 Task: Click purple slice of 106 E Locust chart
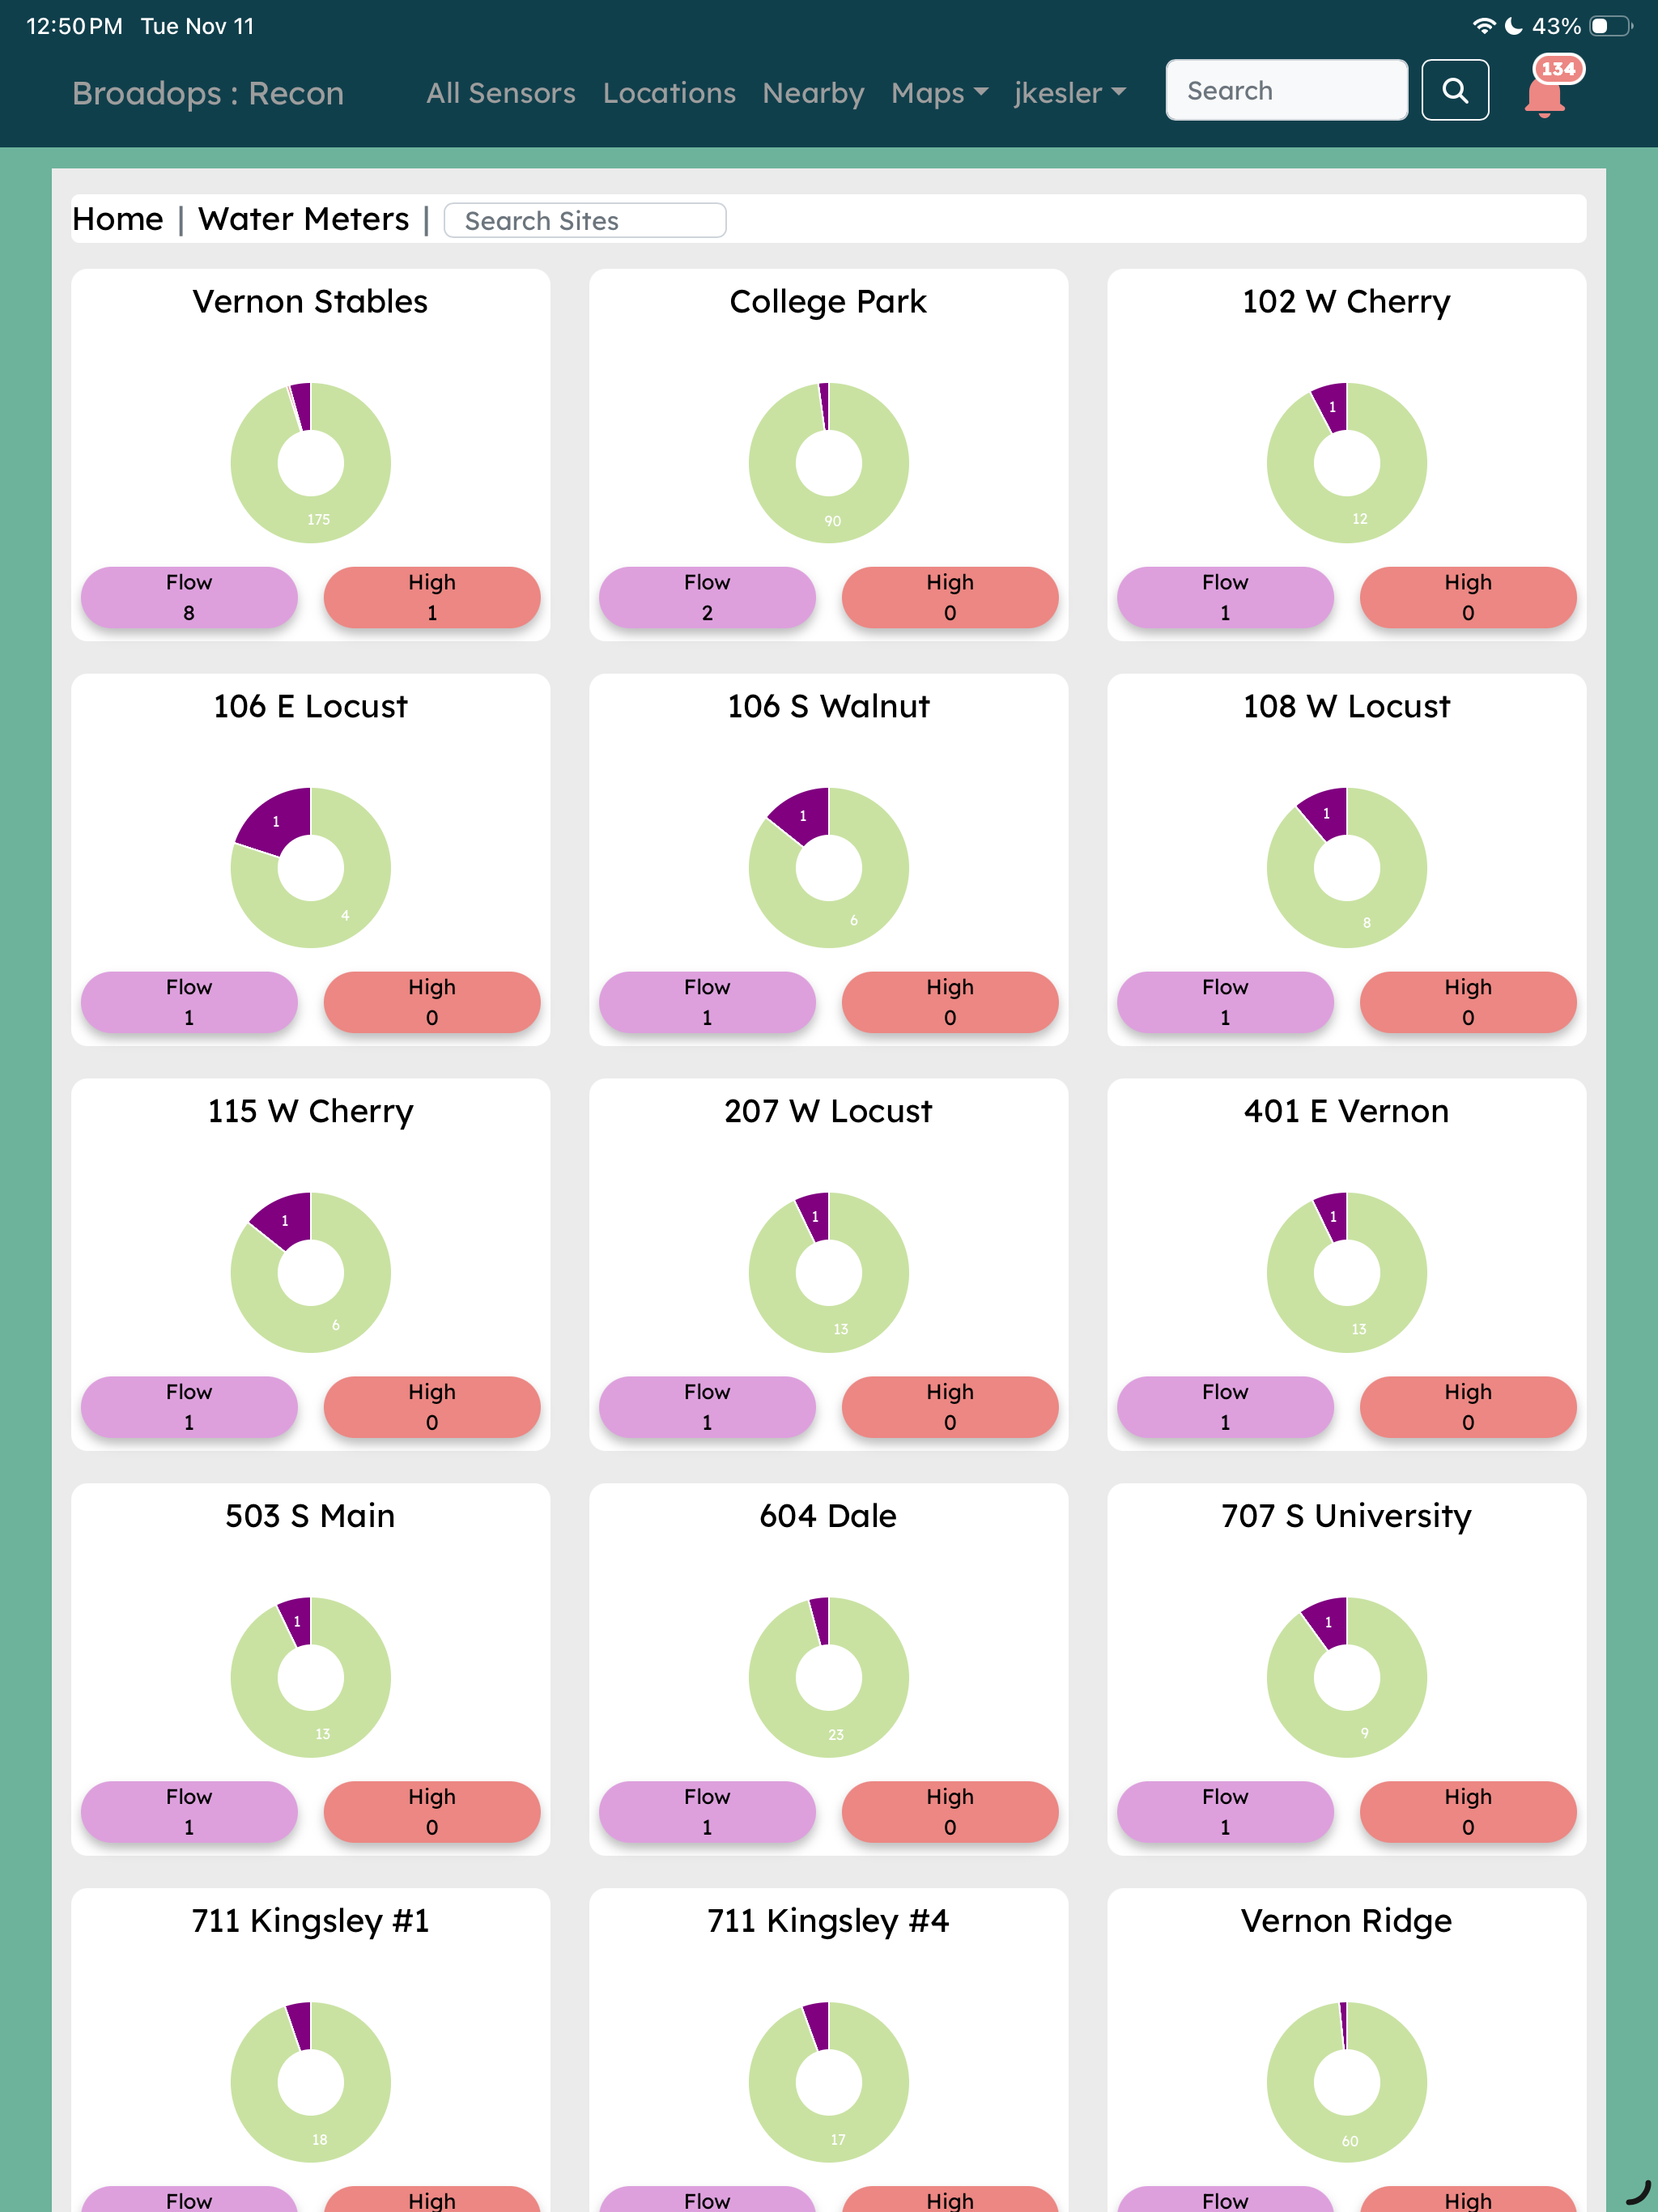pyautogui.click(x=274, y=821)
